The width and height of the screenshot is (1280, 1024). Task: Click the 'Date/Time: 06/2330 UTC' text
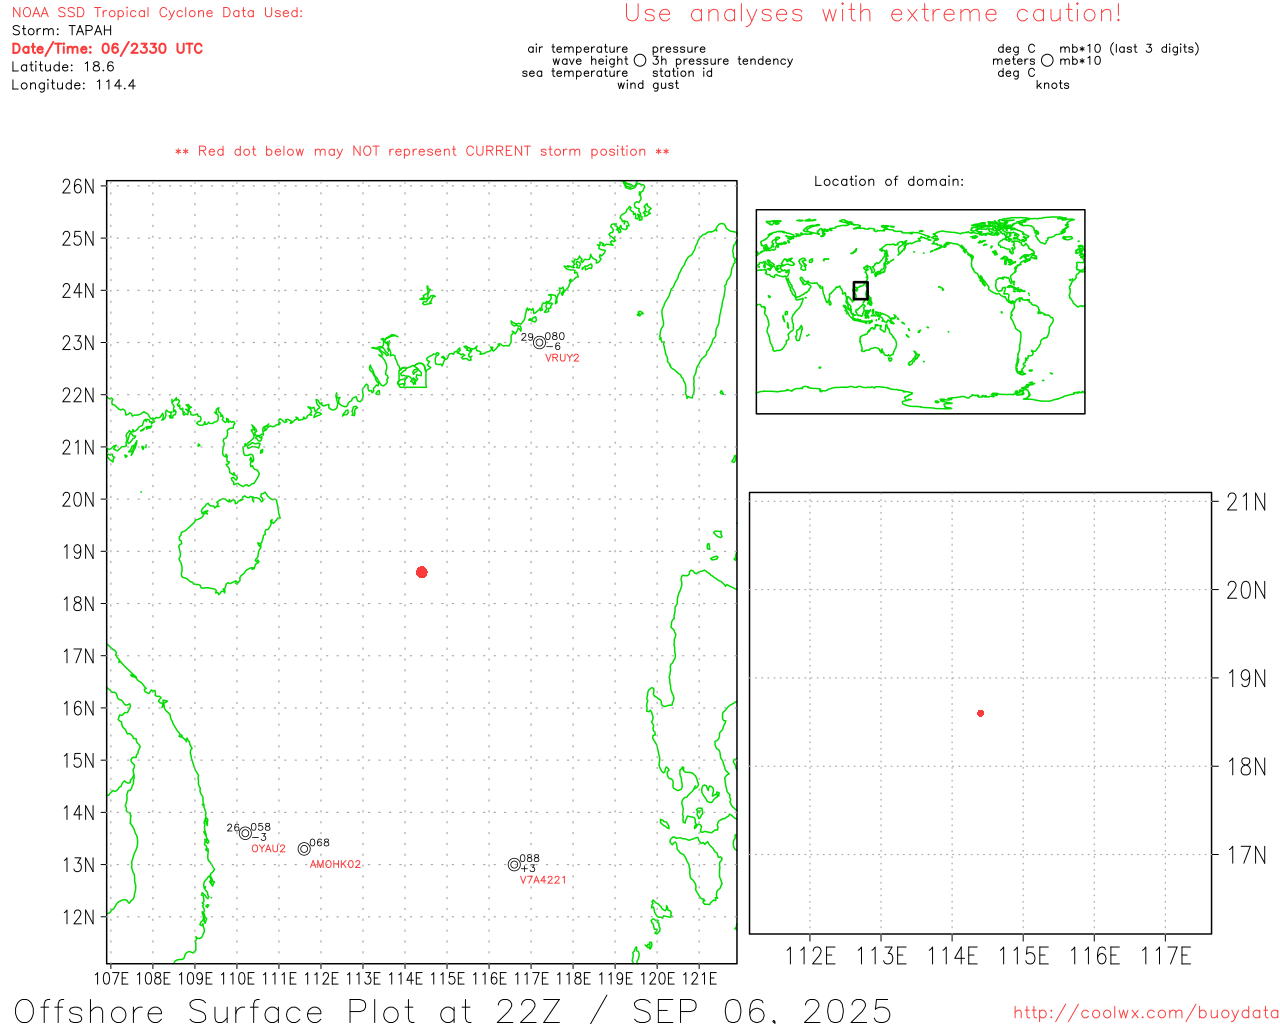pos(107,49)
